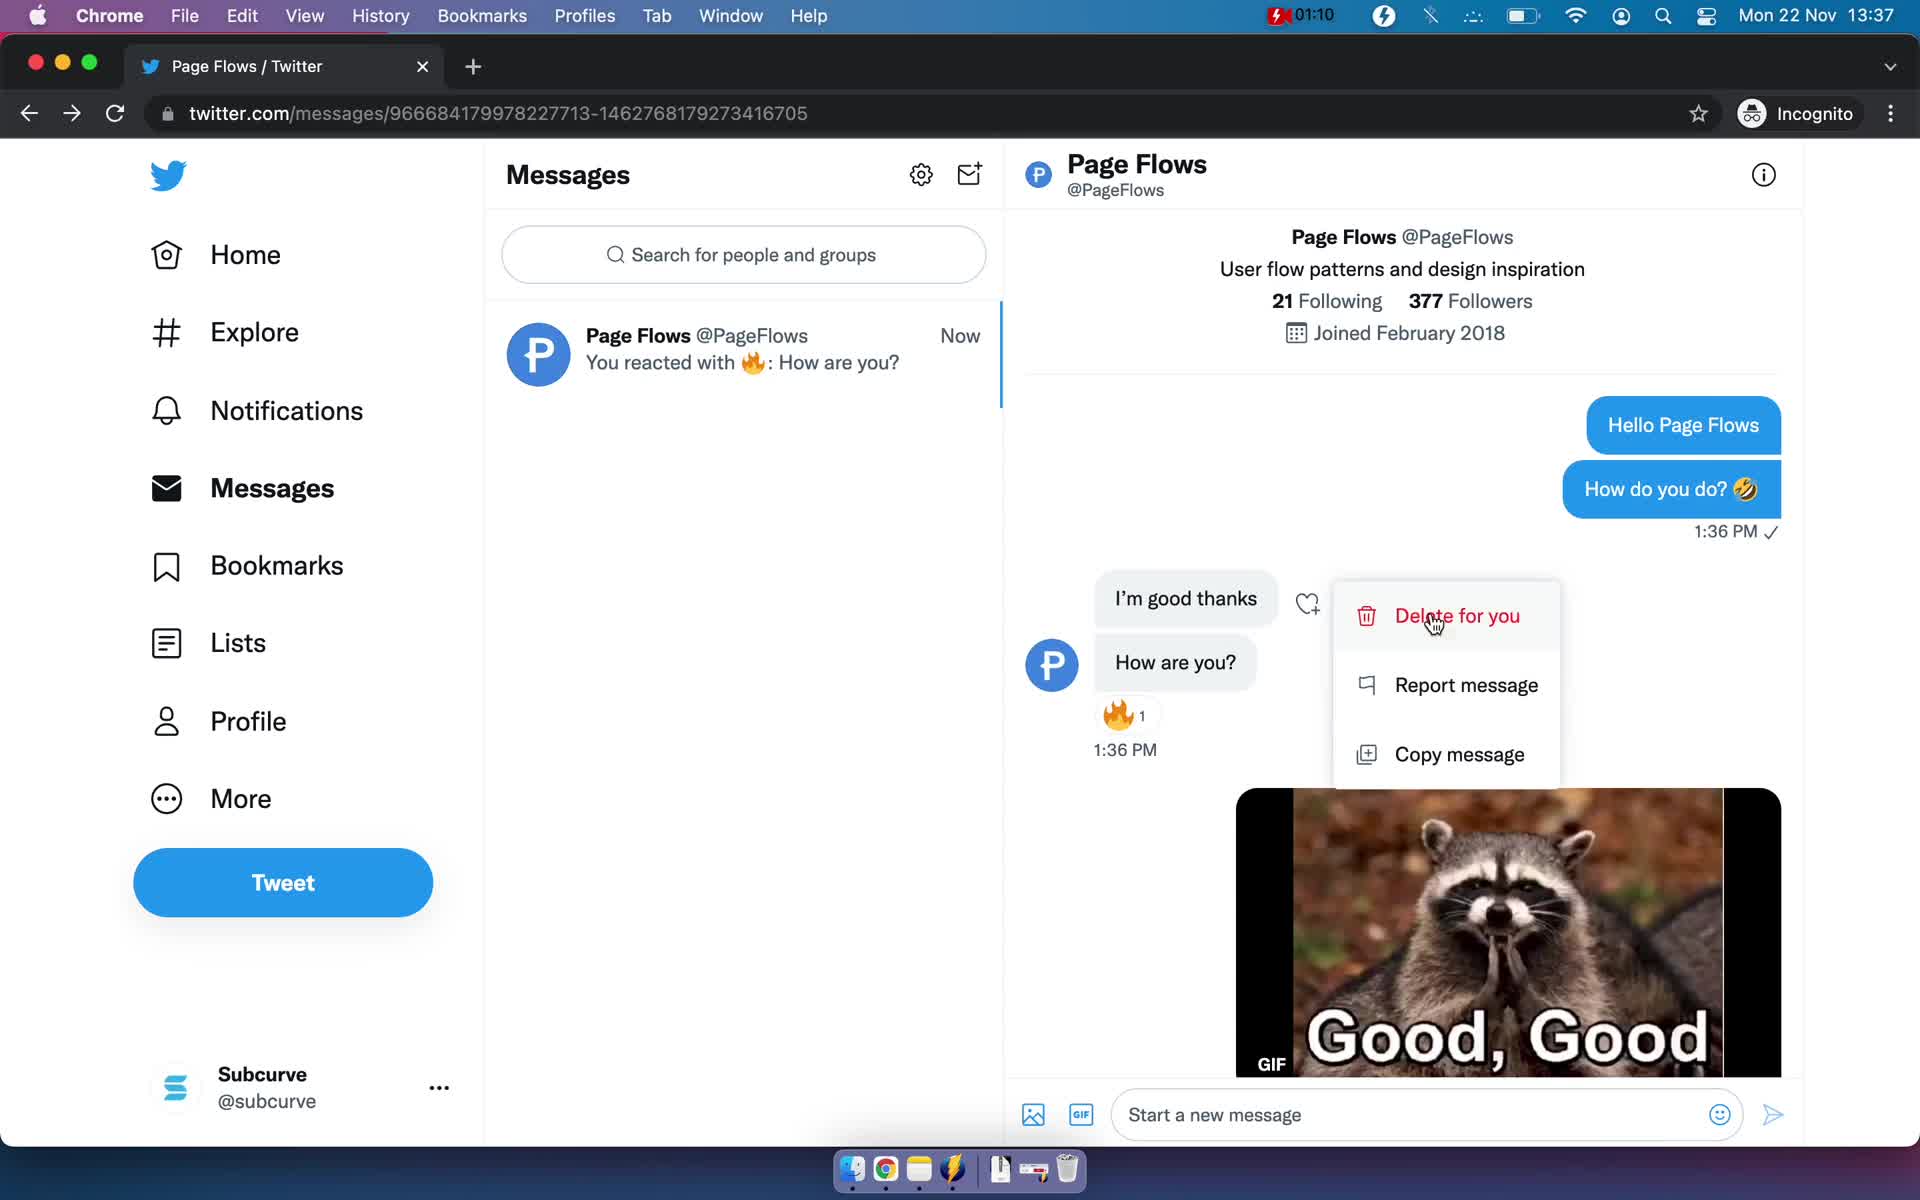1920x1200 pixels.
Task: Open a new browser tab
Action: pos(473,66)
